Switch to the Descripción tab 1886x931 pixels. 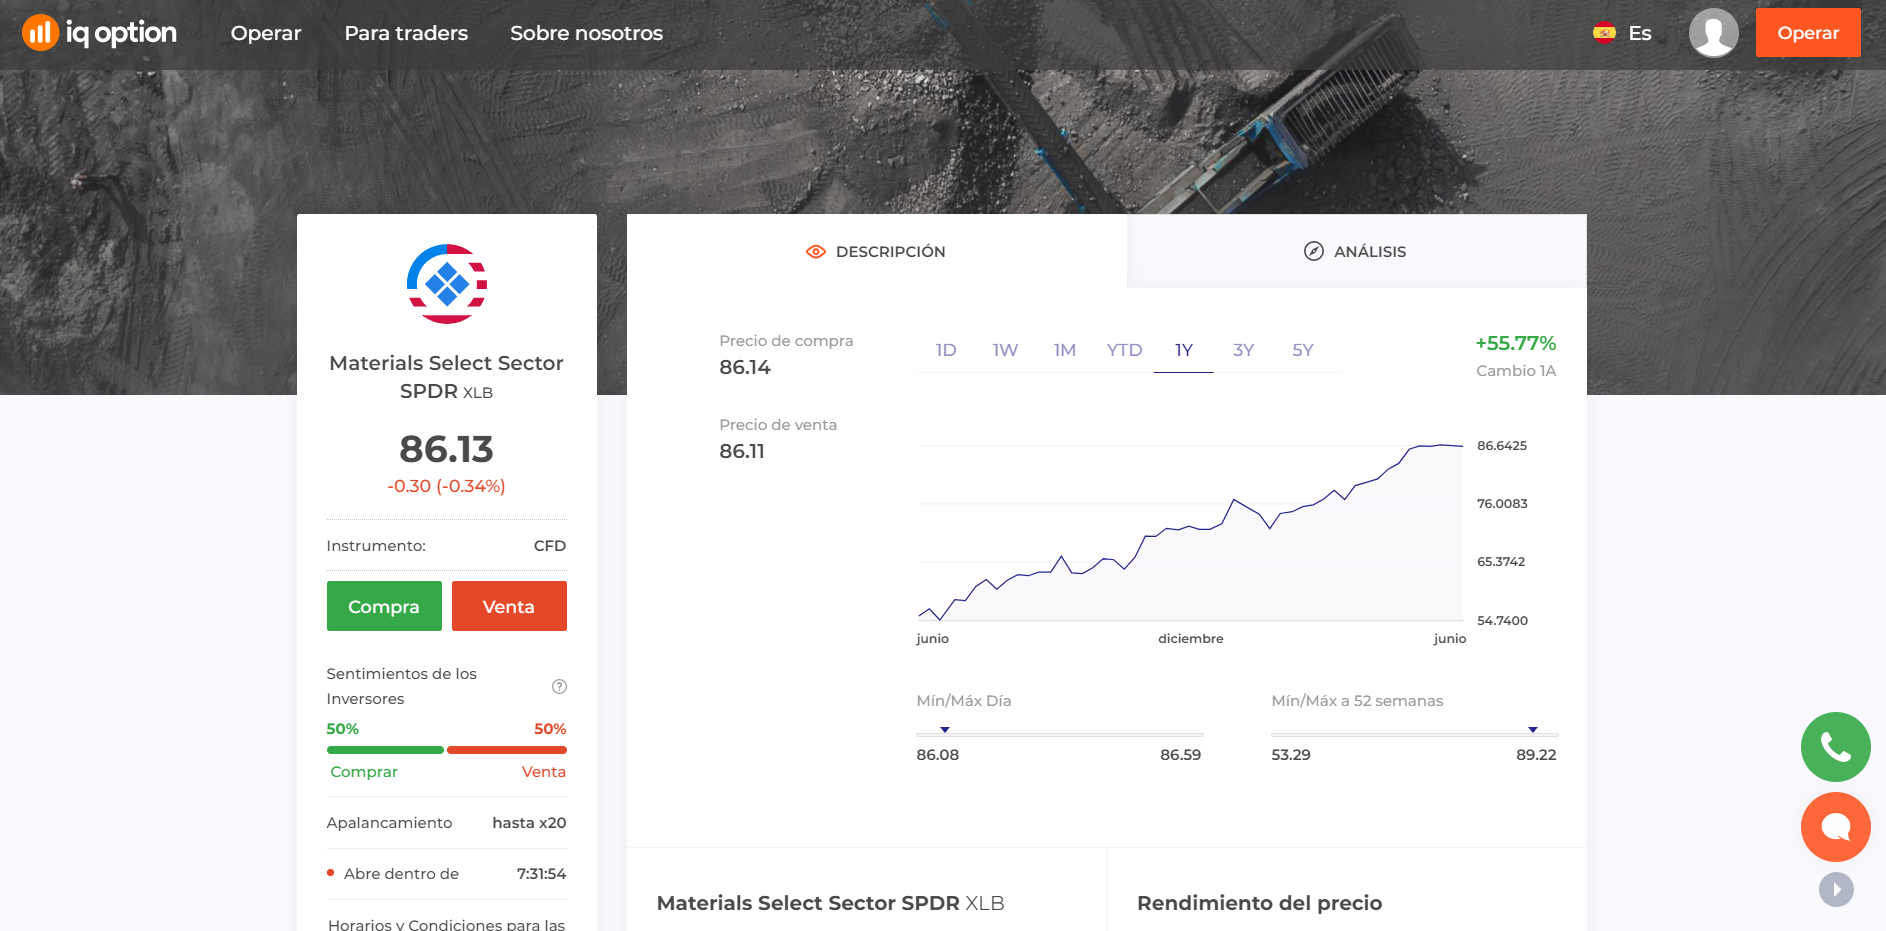876,252
